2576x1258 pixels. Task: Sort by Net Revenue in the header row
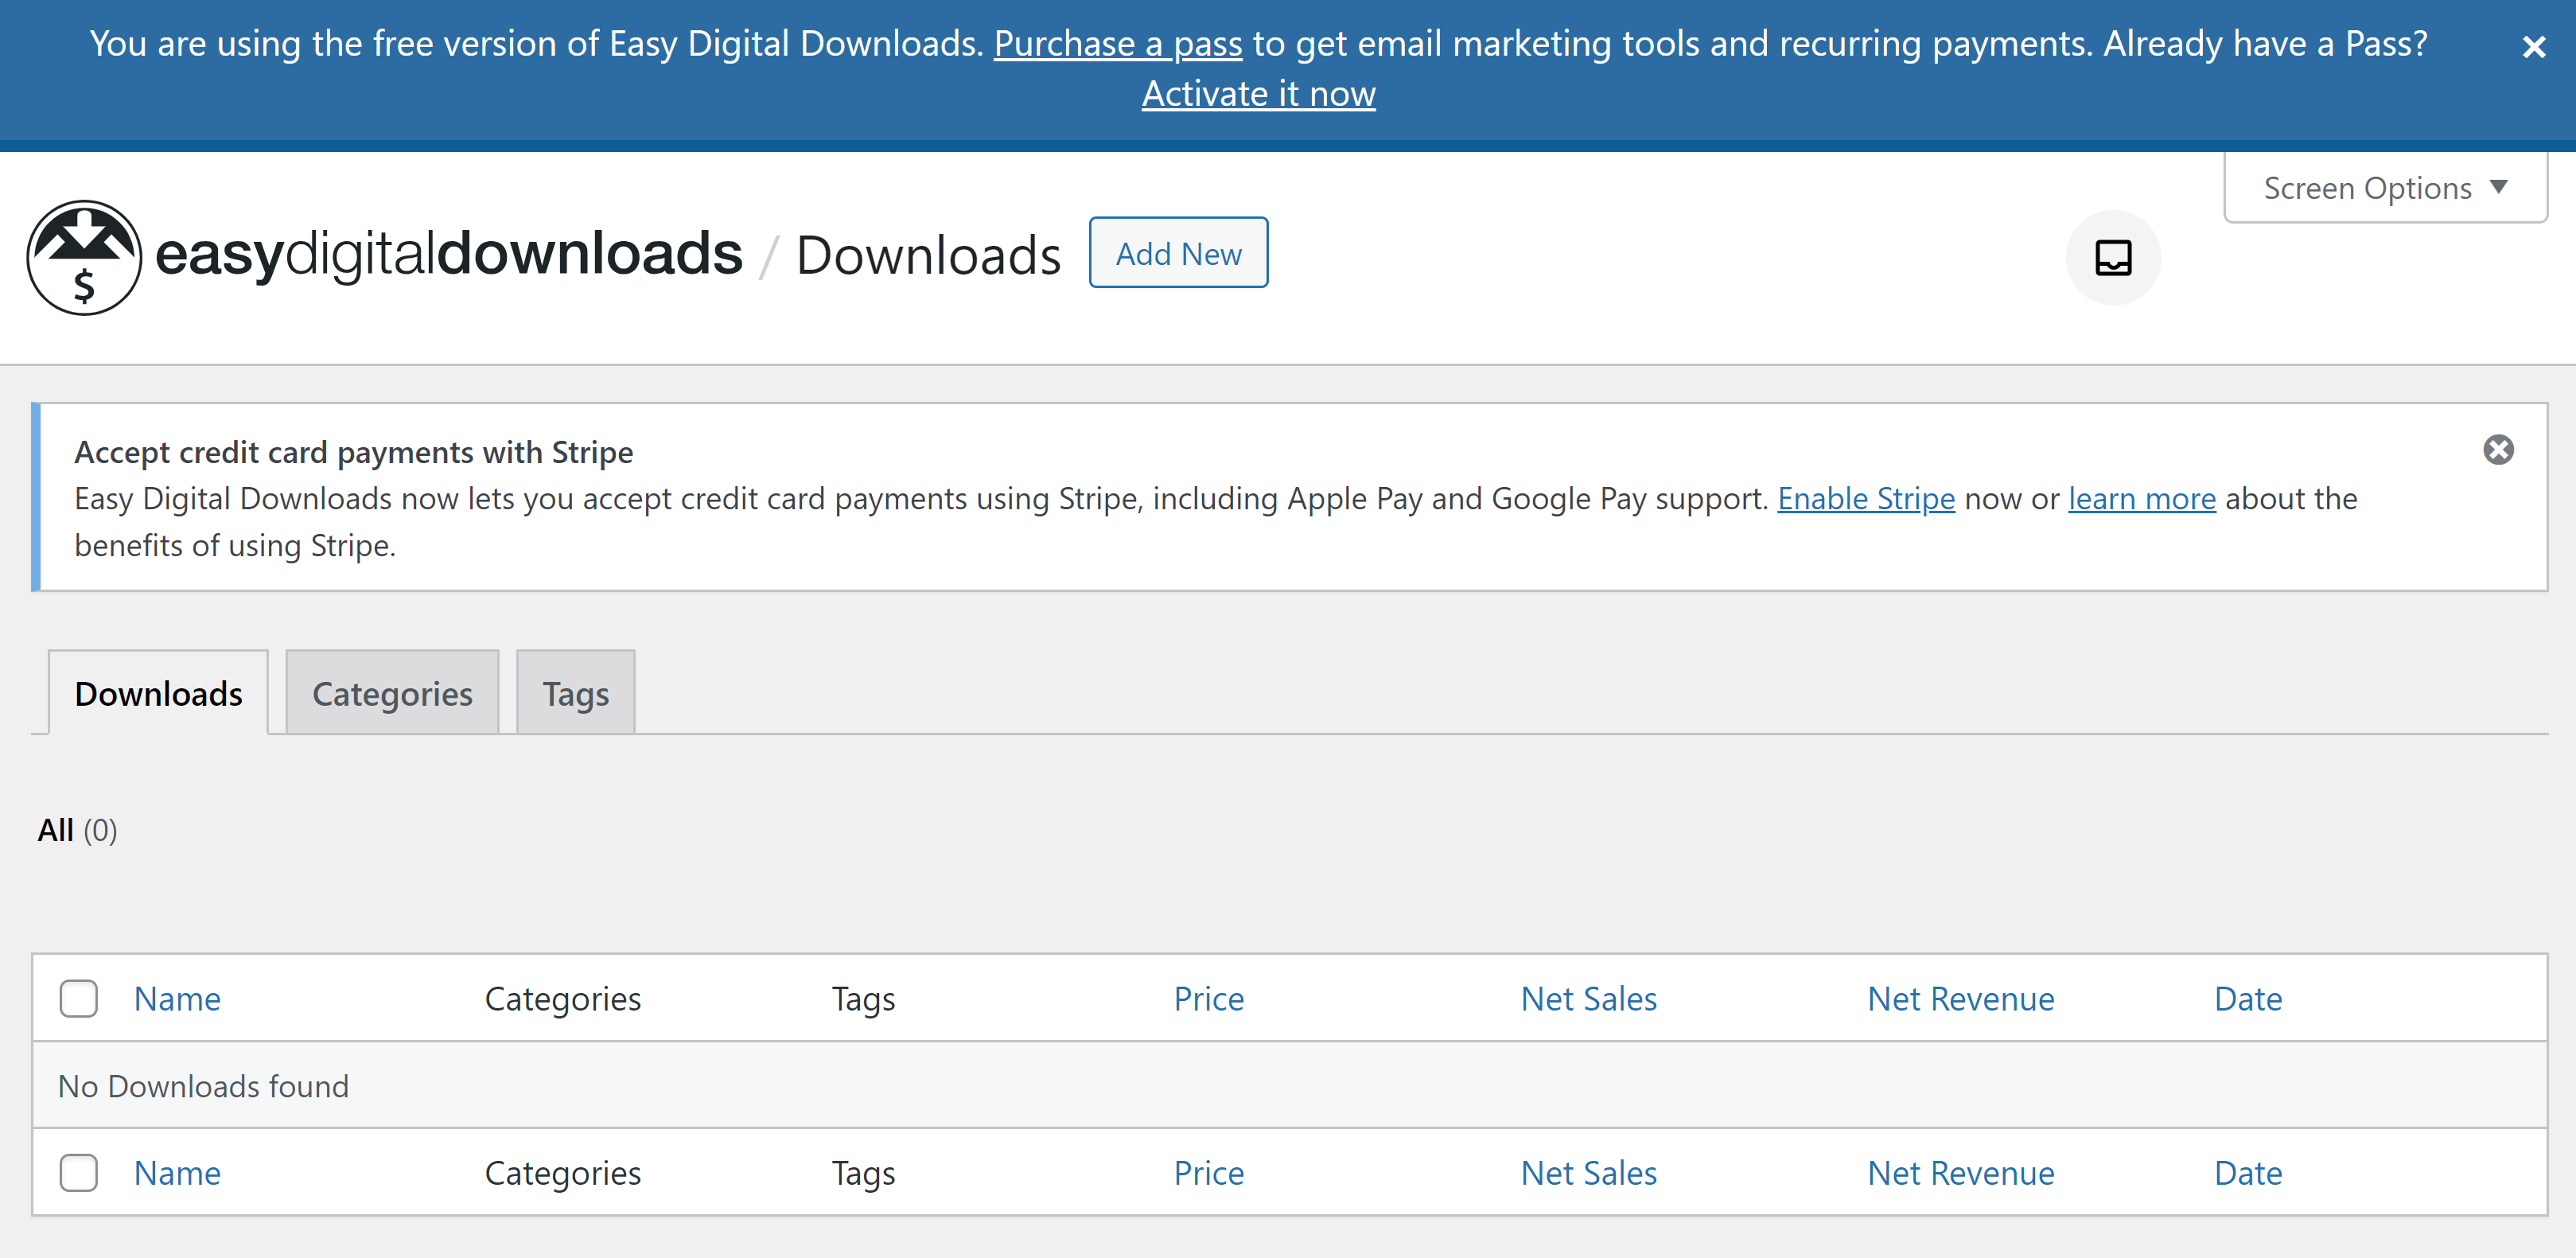[x=1961, y=998]
